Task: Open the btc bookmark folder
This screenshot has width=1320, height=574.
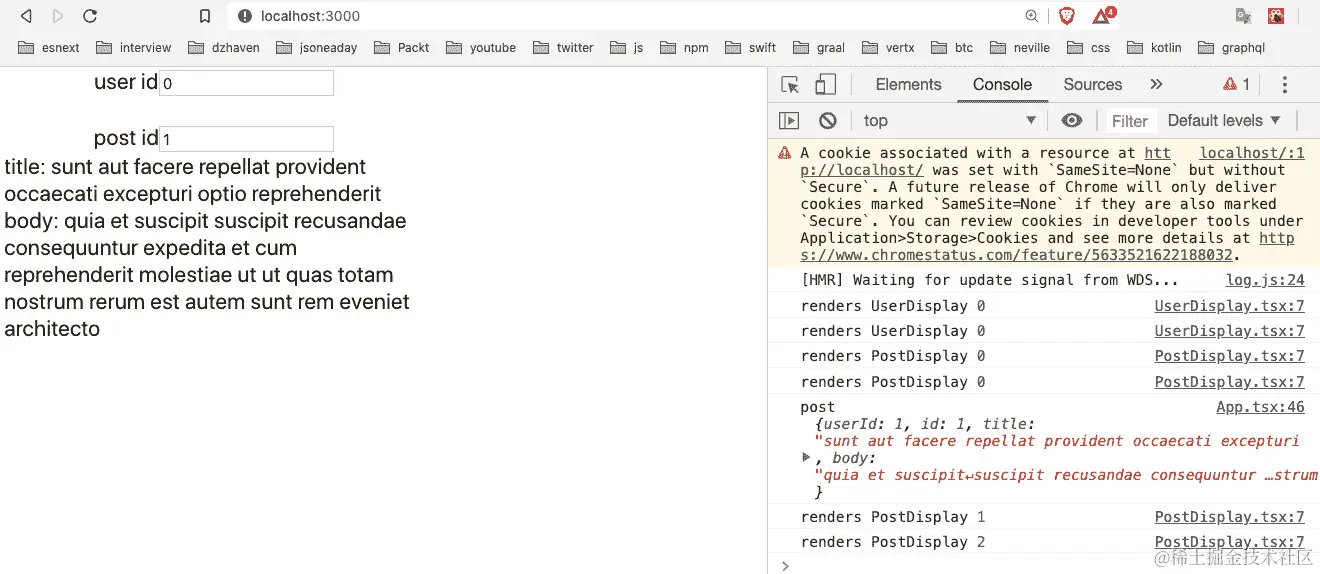Action: (x=952, y=47)
